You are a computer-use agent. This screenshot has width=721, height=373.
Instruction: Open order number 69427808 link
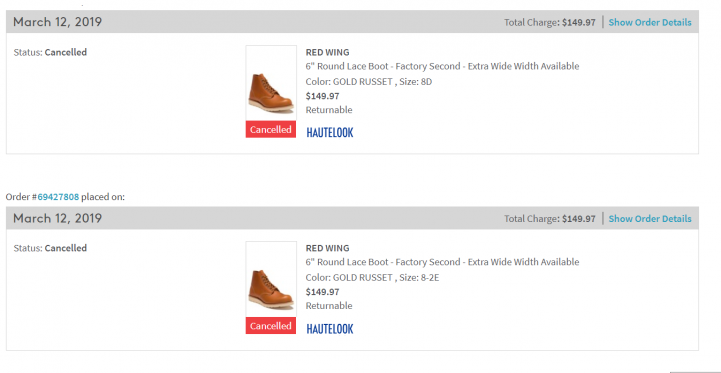click(58, 197)
